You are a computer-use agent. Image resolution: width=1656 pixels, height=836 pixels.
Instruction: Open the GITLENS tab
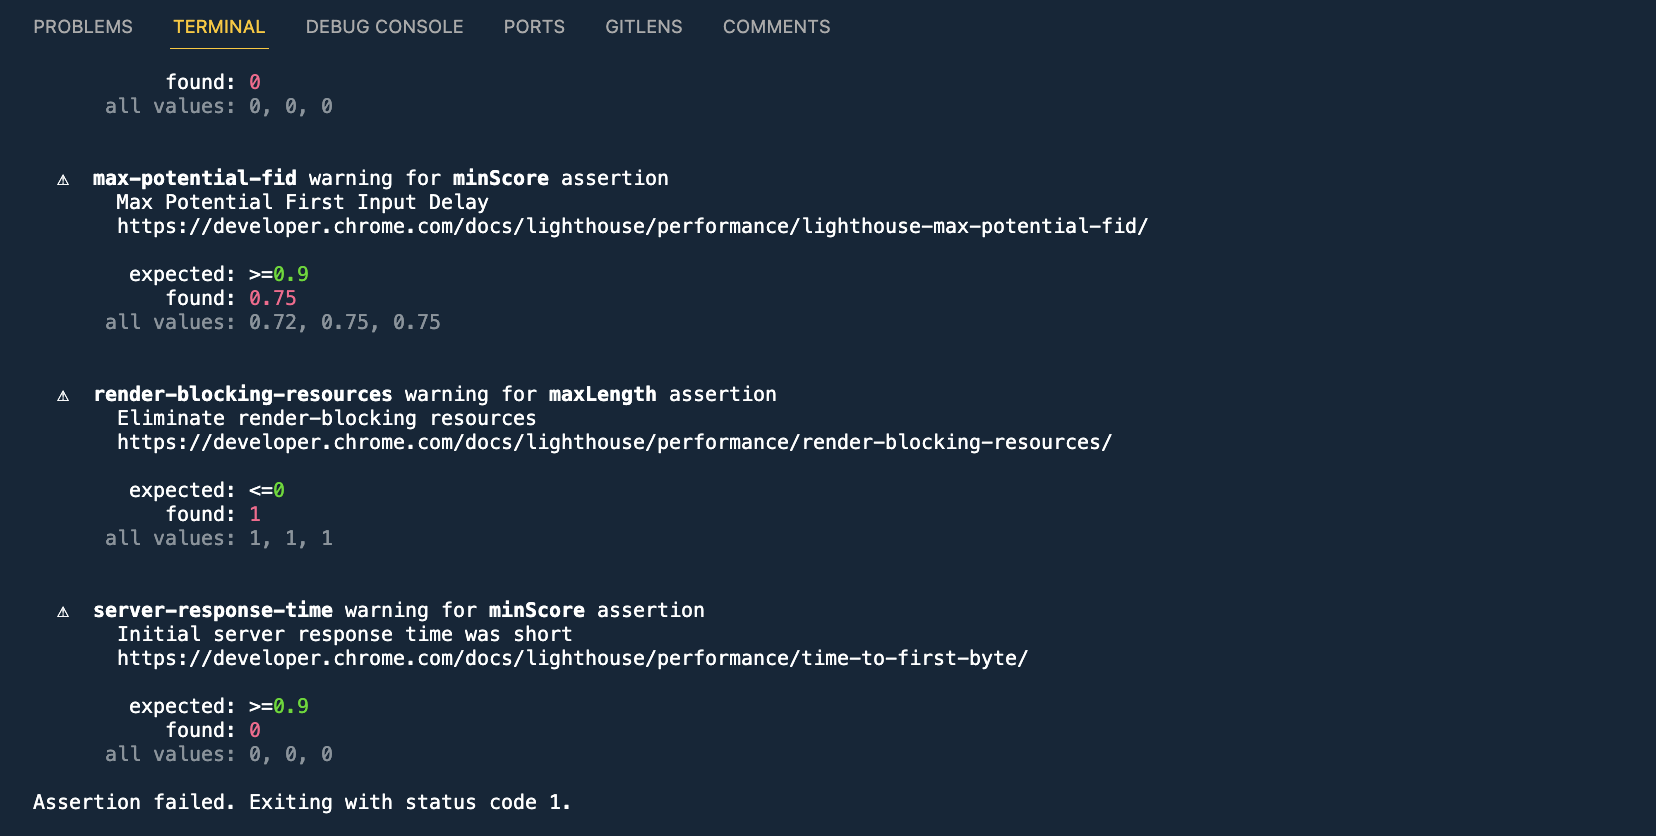coord(643,27)
